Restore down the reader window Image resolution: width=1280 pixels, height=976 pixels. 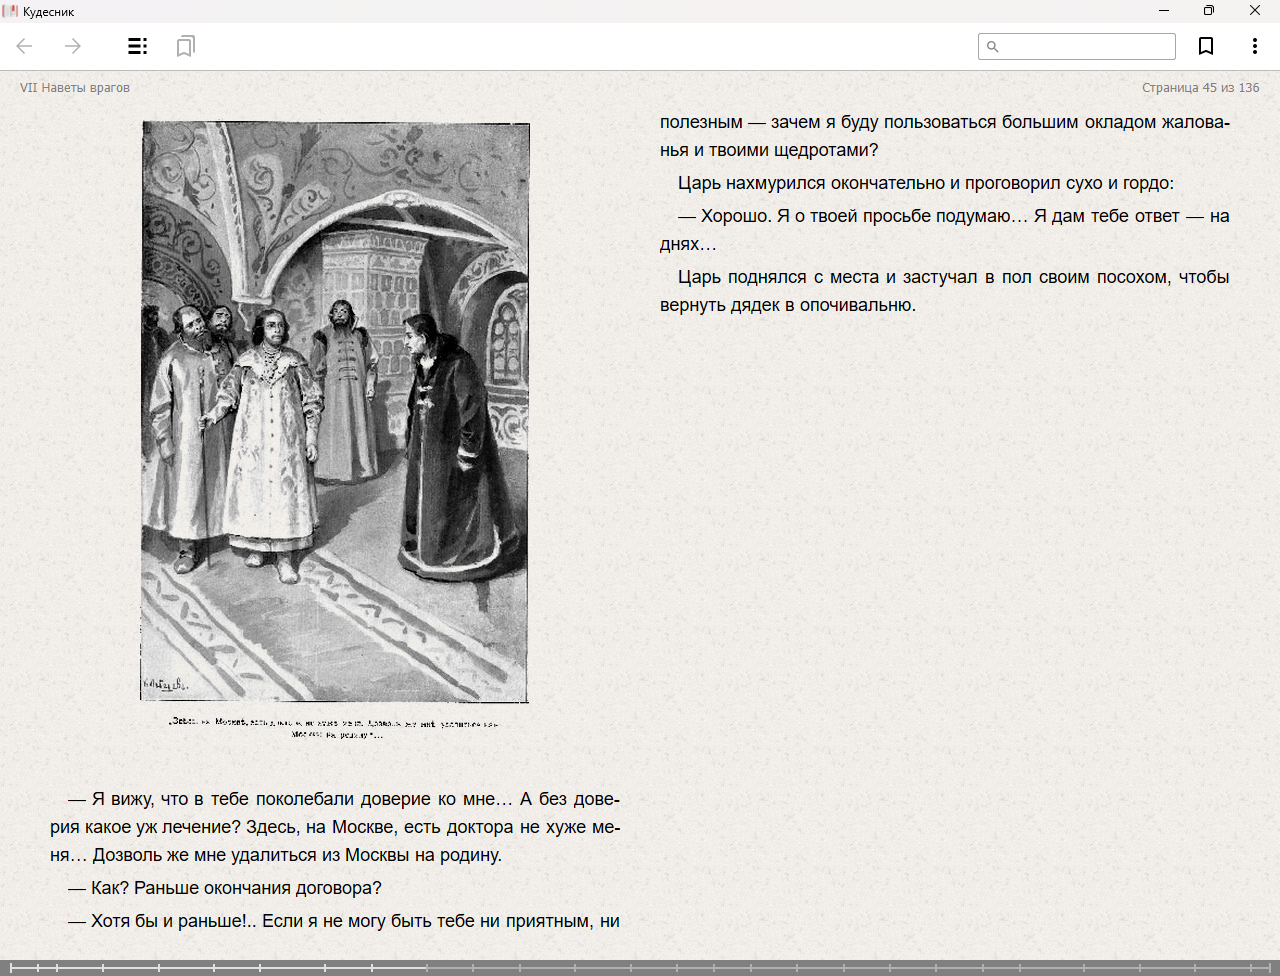[1209, 11]
